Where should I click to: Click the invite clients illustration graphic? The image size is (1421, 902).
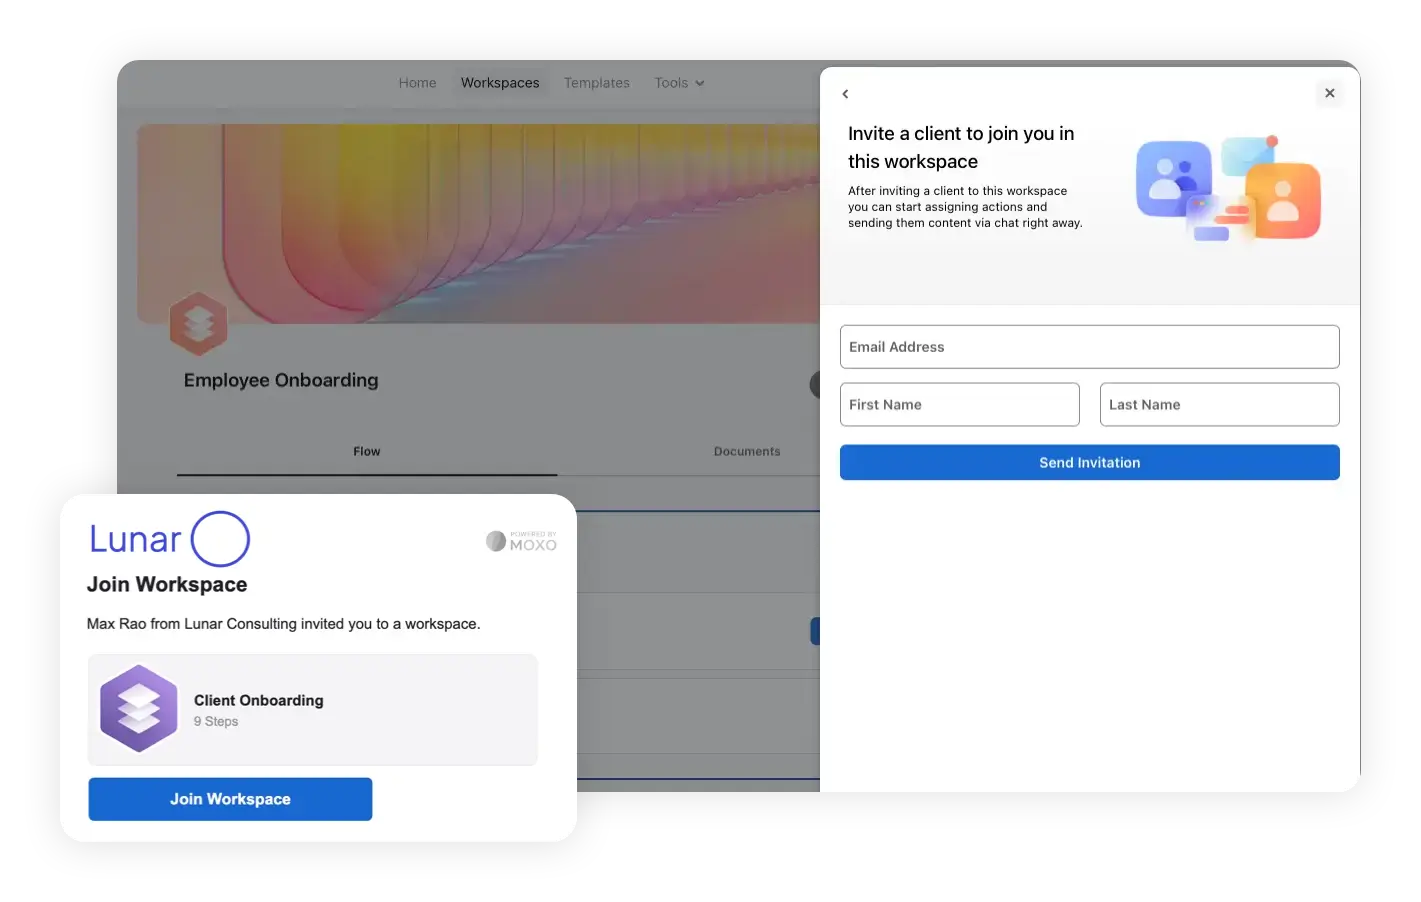coord(1228,189)
